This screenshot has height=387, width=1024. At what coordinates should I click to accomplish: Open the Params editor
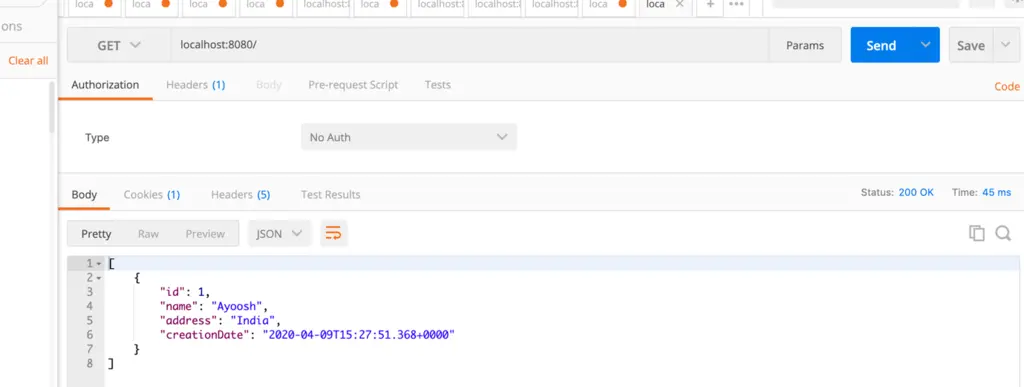[x=805, y=46]
